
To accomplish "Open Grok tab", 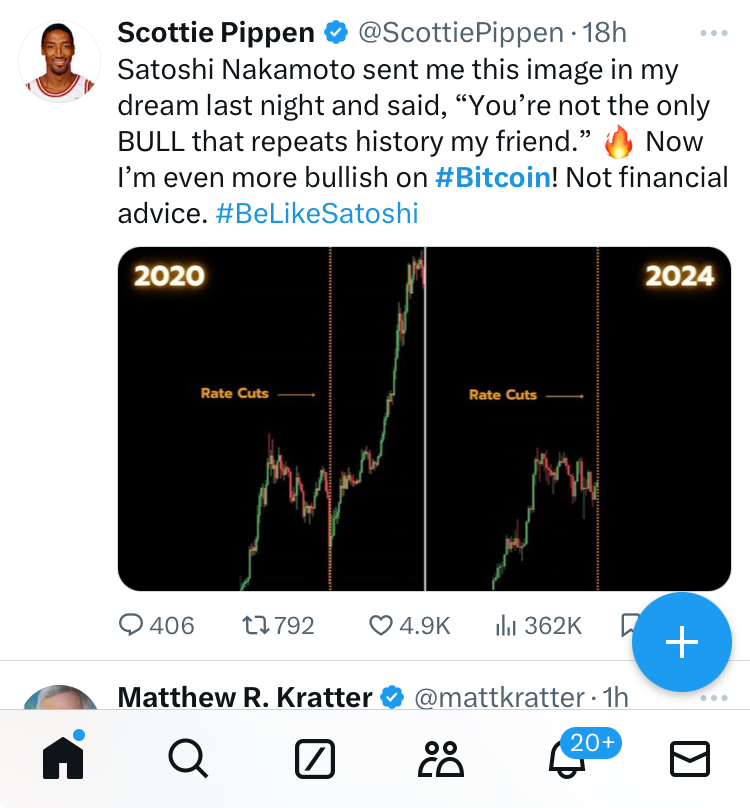I will pos(314,760).
